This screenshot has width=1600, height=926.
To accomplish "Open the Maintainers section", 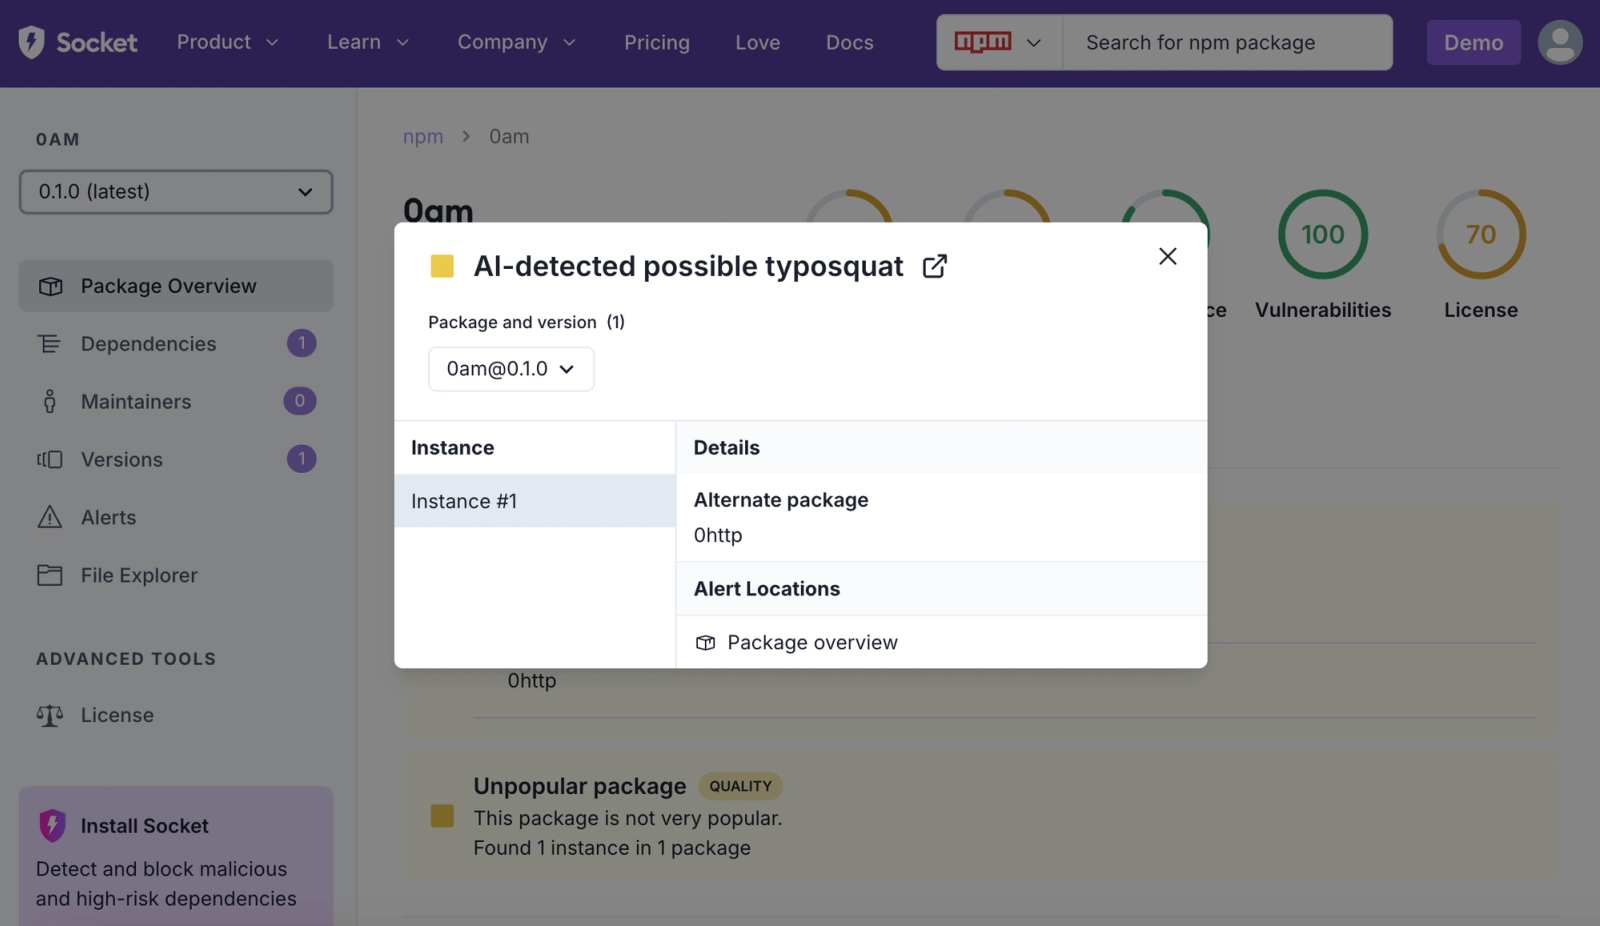I will coord(176,401).
